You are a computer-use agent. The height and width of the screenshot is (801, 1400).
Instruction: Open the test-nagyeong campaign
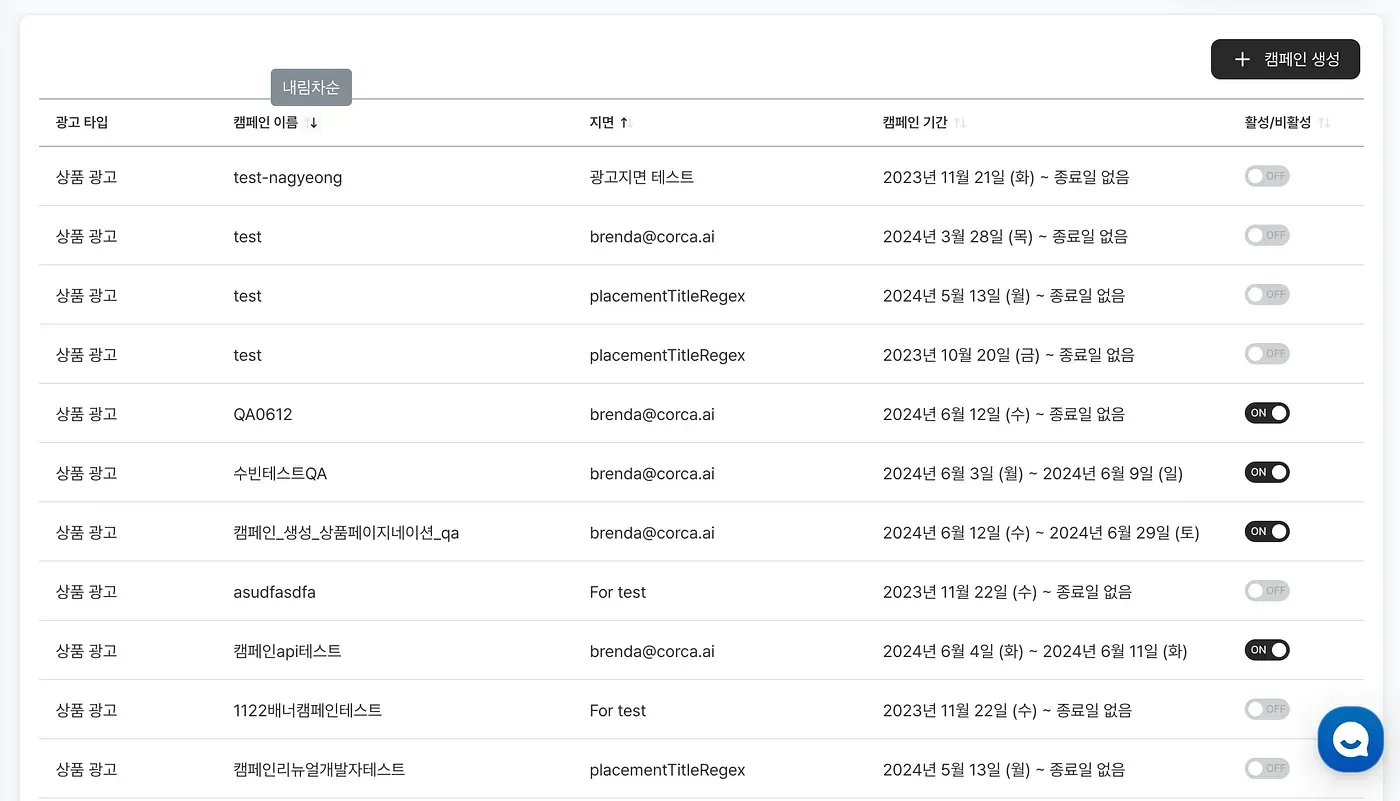pos(288,178)
